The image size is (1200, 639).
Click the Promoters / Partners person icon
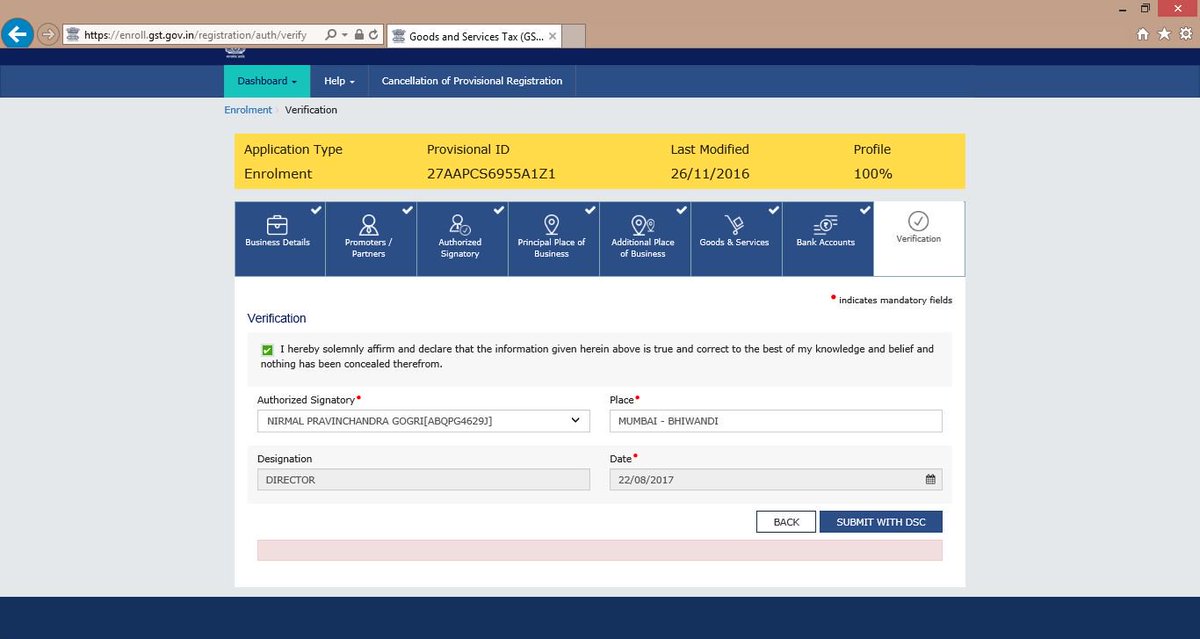(368, 223)
